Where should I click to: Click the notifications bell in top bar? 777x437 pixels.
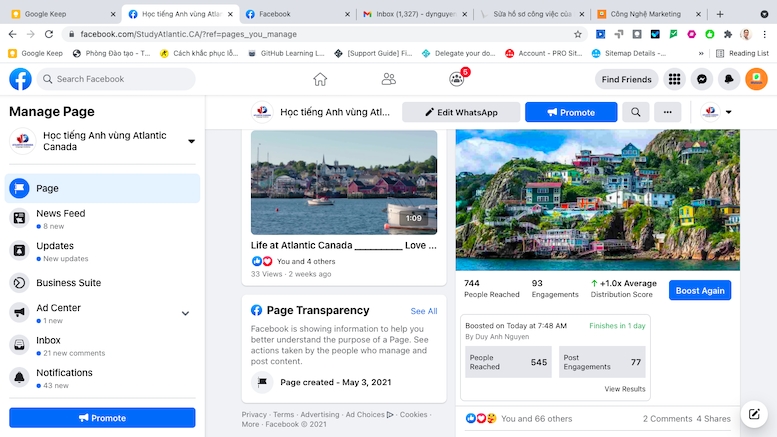pyautogui.click(x=729, y=79)
